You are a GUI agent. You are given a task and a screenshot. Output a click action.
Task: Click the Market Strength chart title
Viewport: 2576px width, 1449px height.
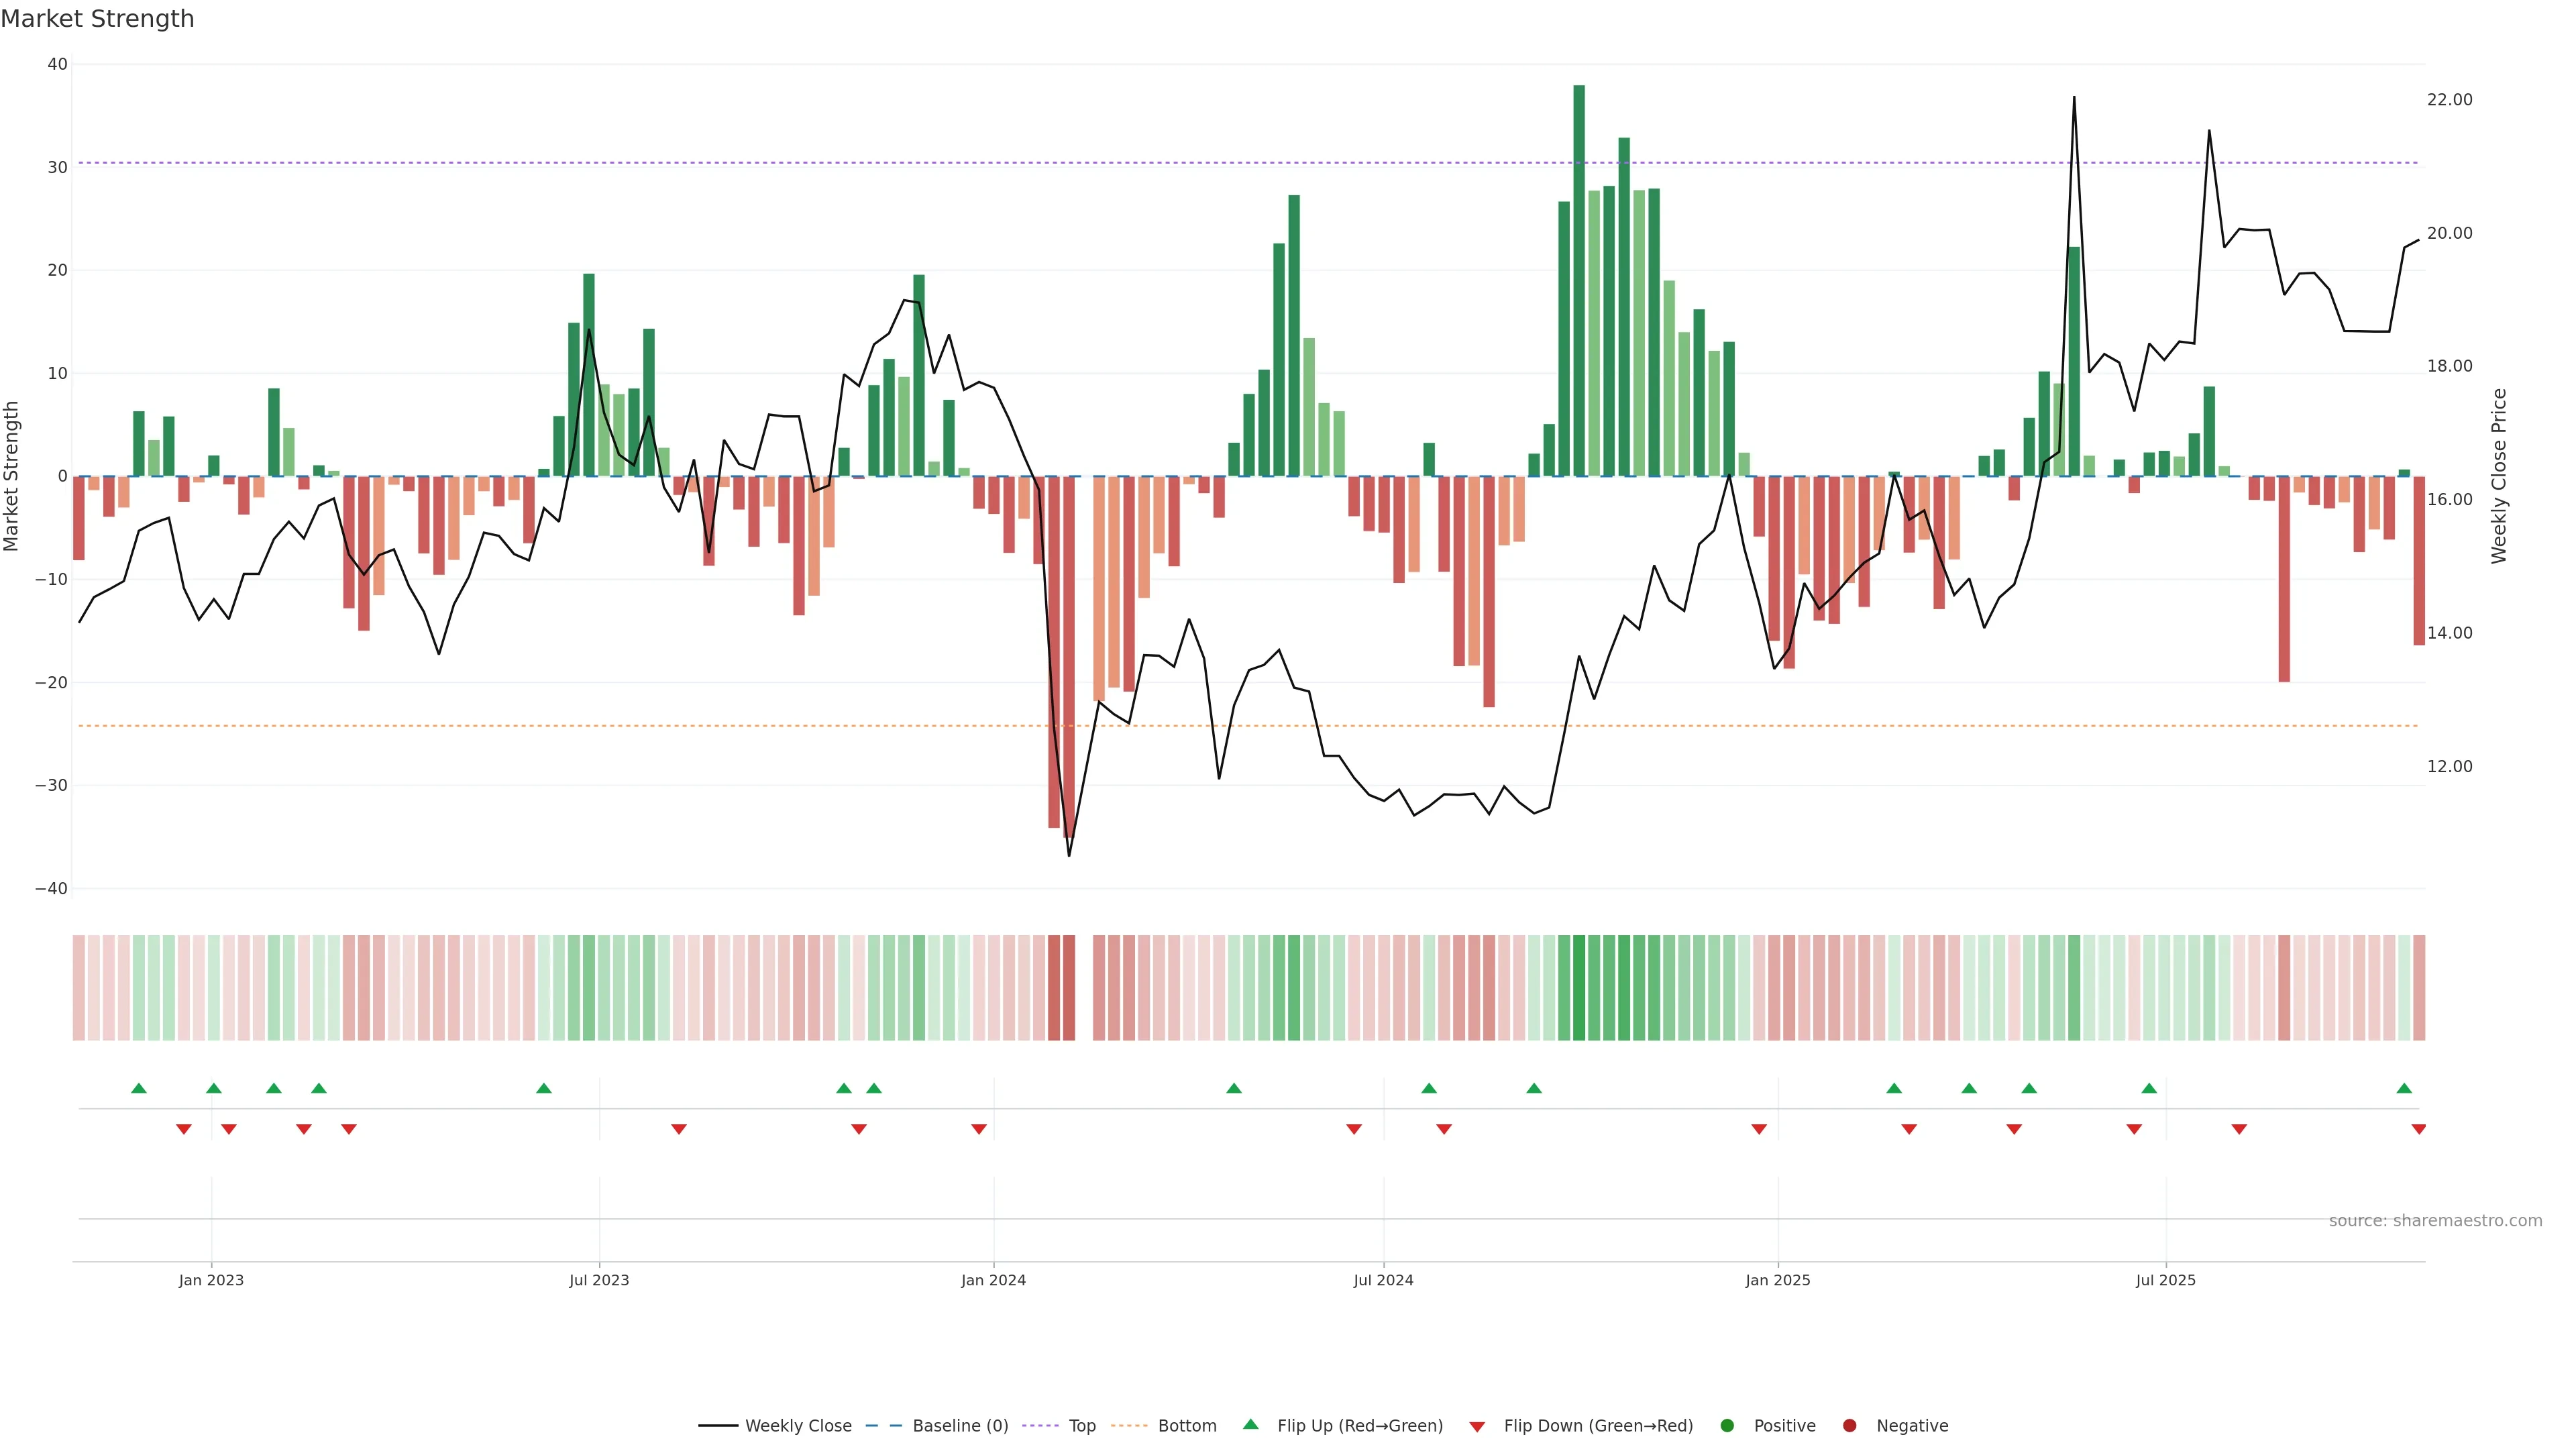pyautogui.click(x=98, y=19)
